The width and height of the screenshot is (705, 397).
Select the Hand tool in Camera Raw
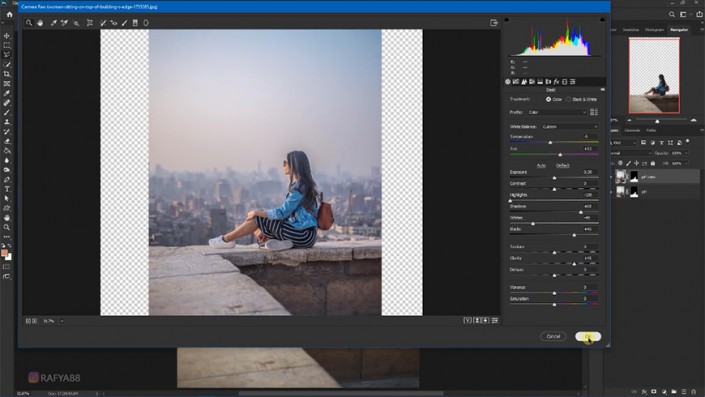click(40, 23)
